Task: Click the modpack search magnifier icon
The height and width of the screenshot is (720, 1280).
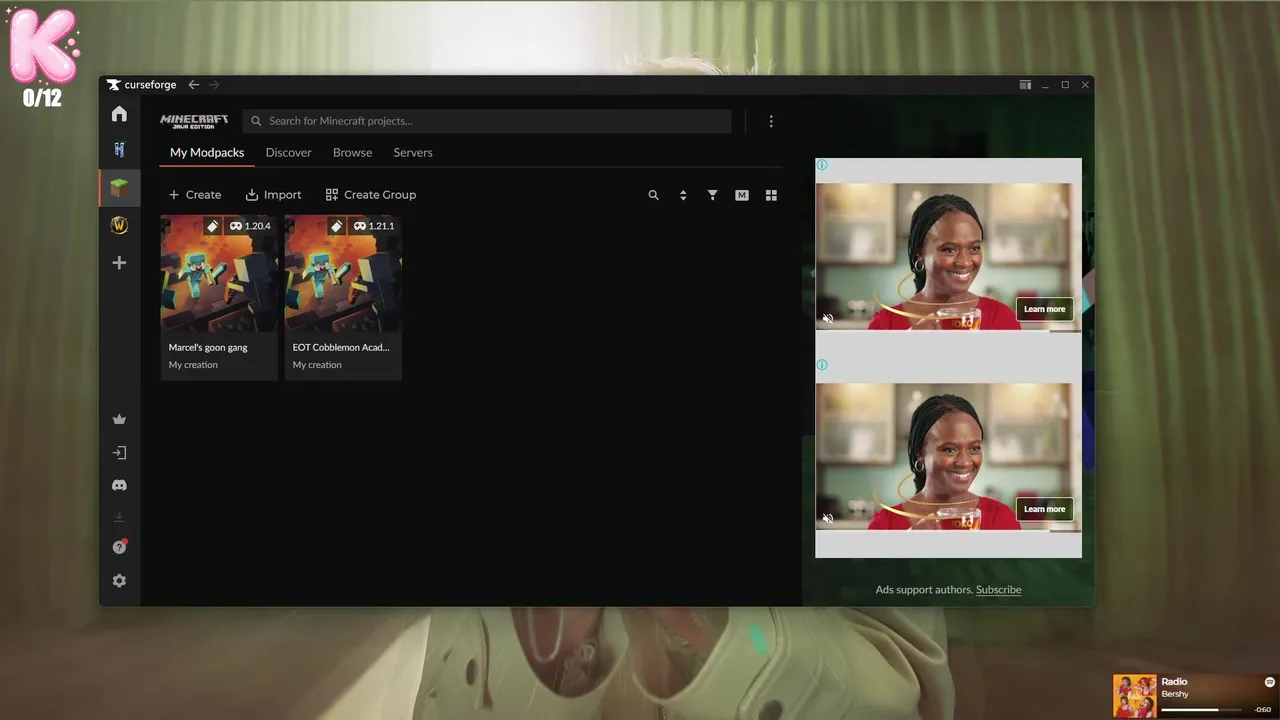Action: tap(654, 195)
